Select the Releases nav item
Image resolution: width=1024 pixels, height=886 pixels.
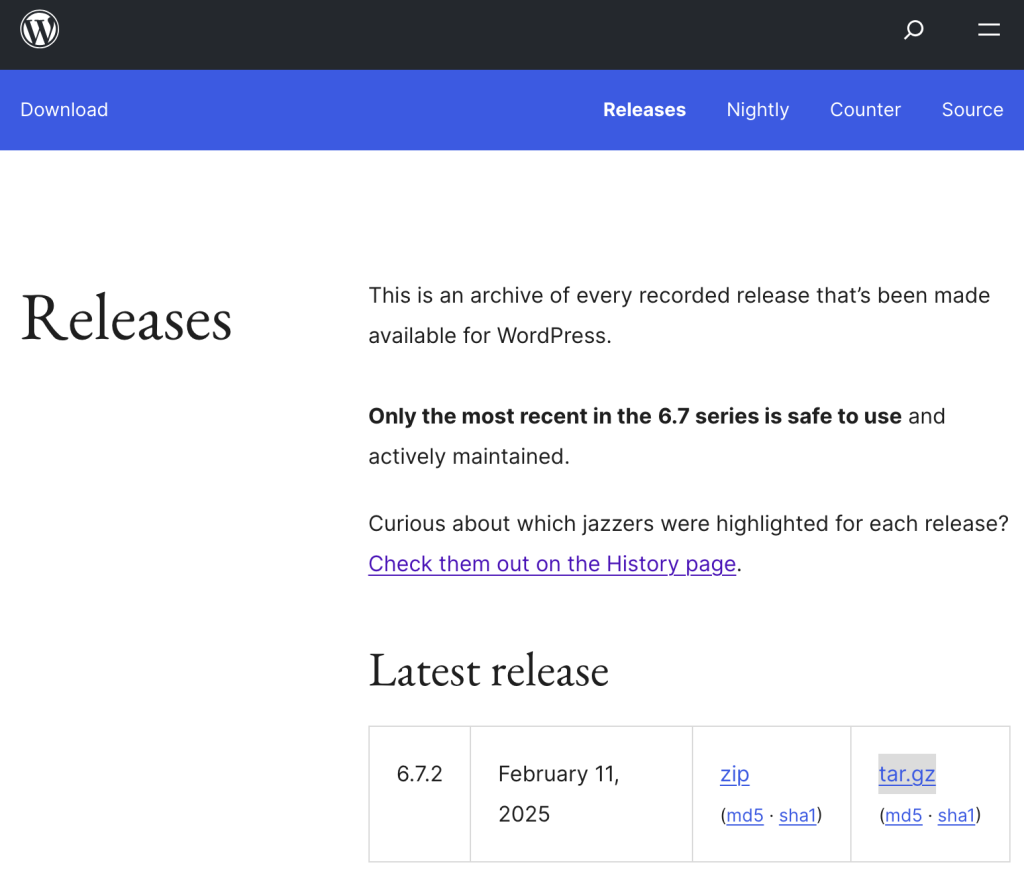coord(644,110)
